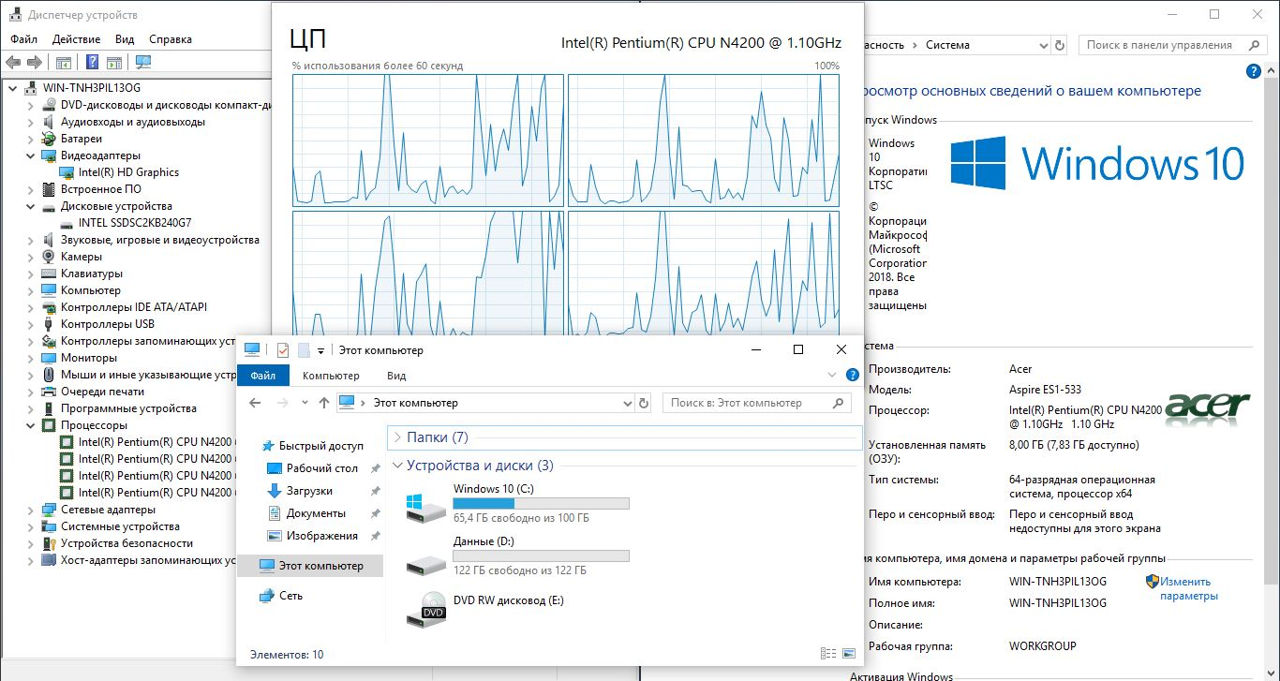Switch to details view icon in status bar

click(828, 654)
